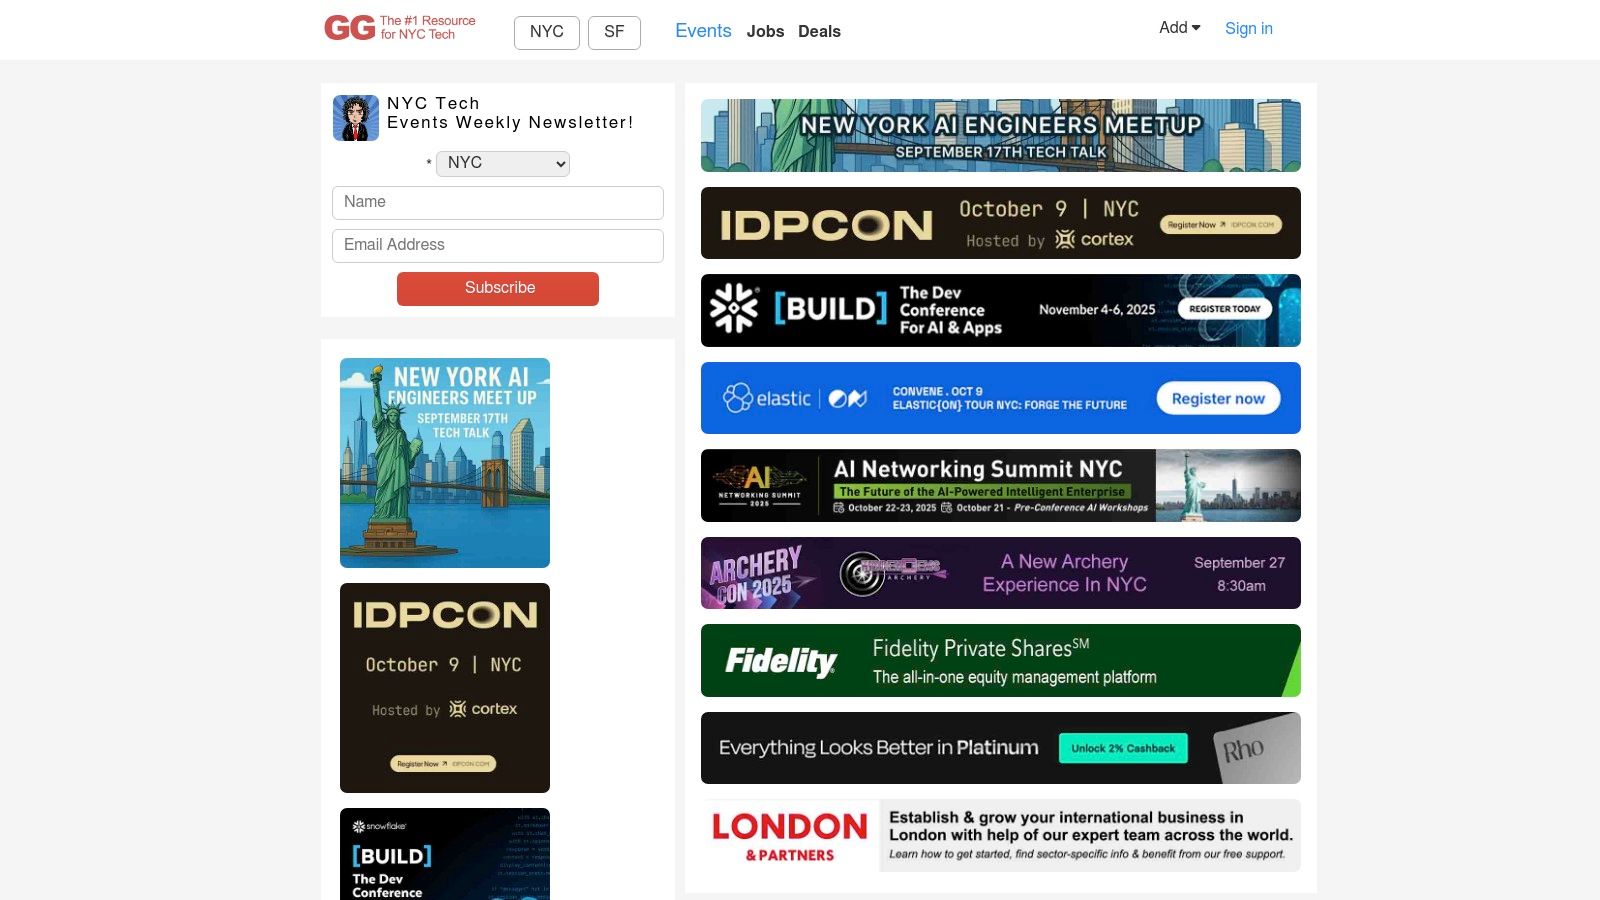Click the Snowflake logo in BUILD banner
The height and width of the screenshot is (900, 1600).
click(x=734, y=308)
